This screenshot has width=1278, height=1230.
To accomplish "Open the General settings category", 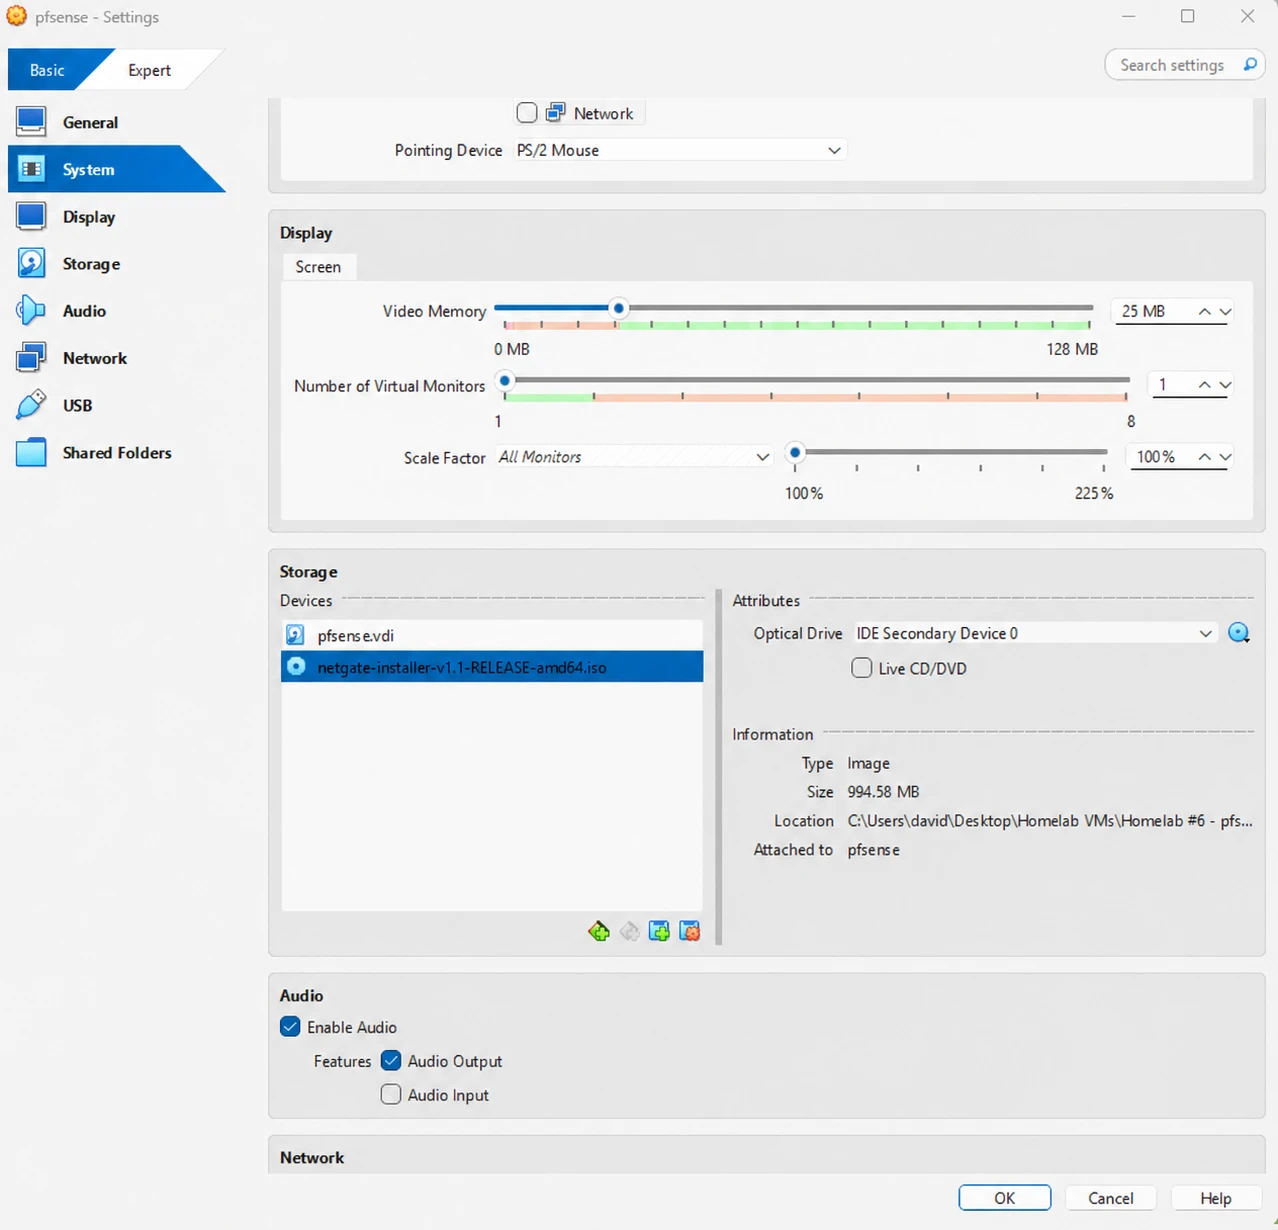I will pyautogui.click(x=90, y=122).
